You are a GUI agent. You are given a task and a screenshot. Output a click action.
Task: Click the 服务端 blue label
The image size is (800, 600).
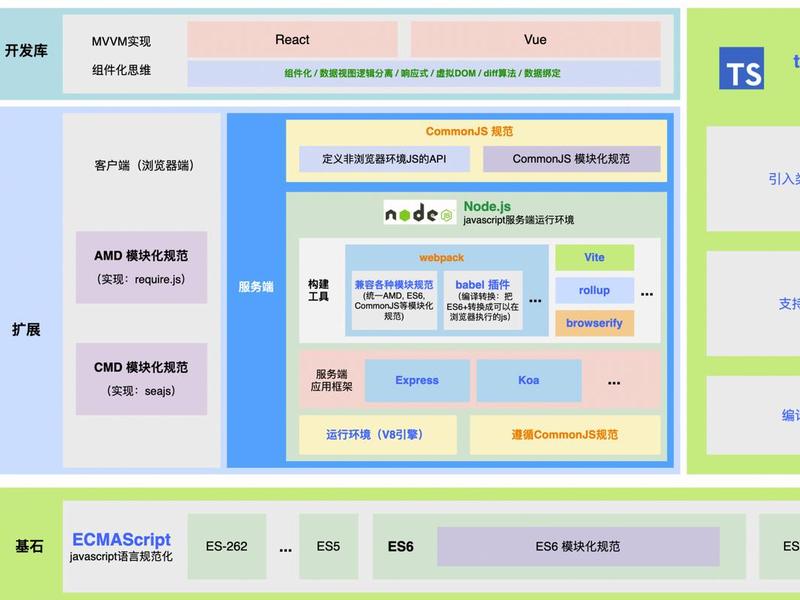click(x=256, y=287)
